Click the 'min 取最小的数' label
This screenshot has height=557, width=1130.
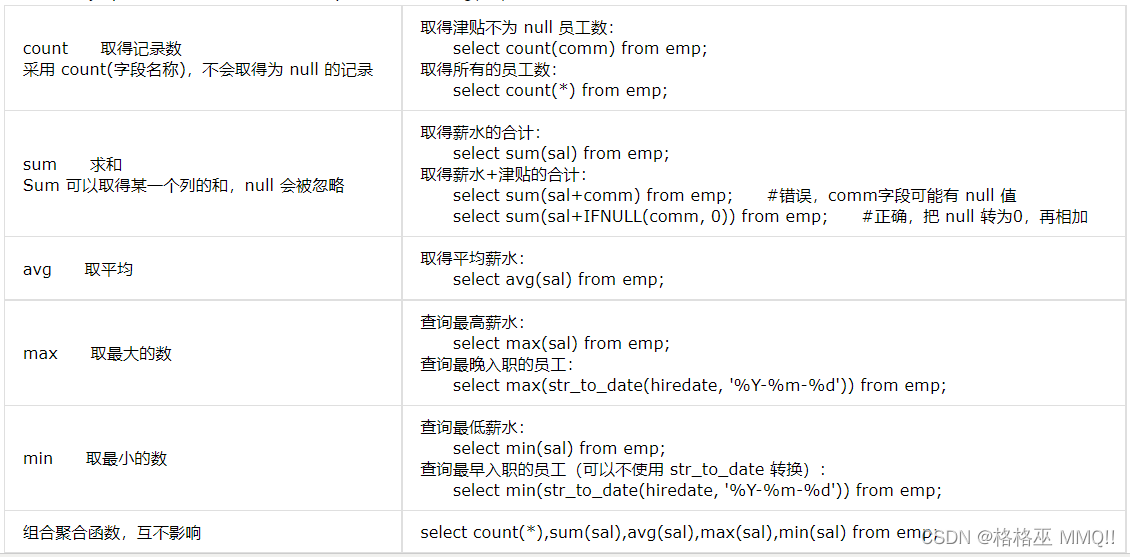tap(95, 458)
